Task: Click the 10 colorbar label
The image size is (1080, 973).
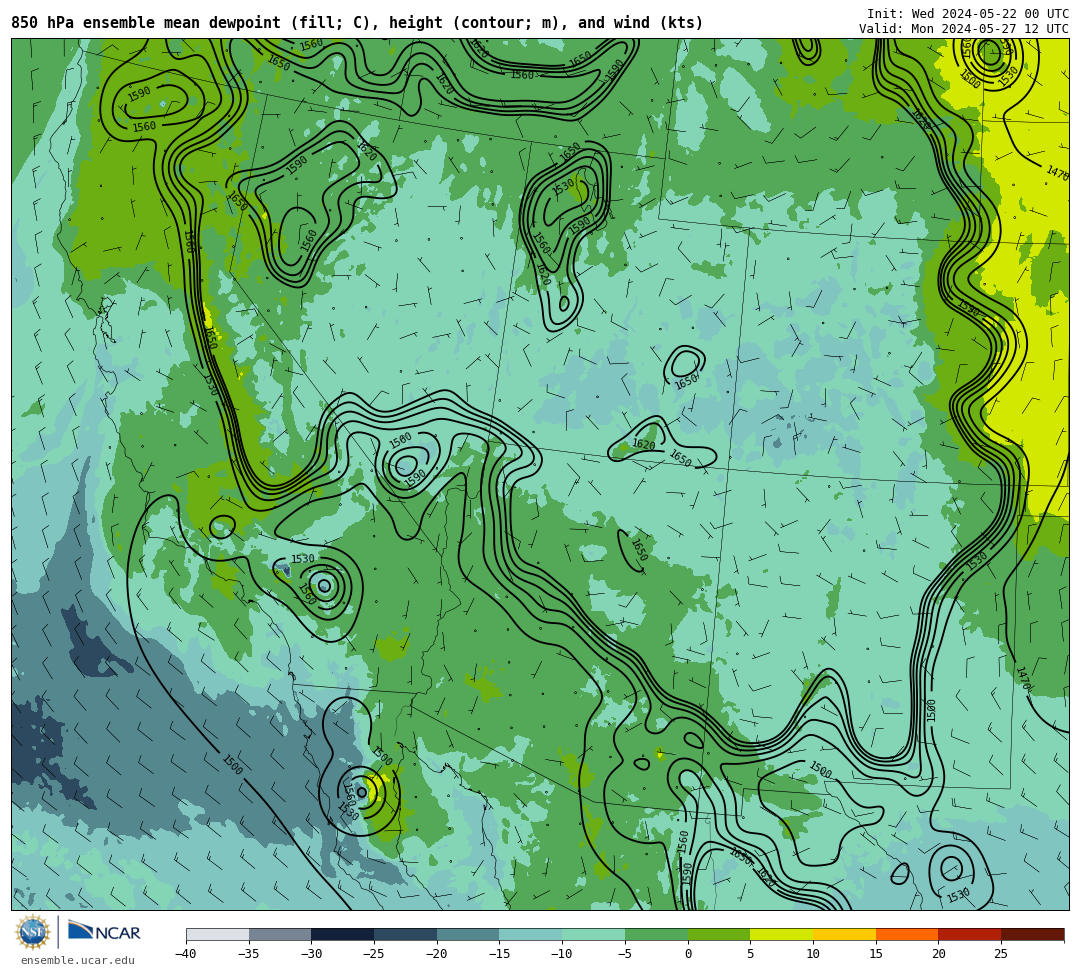Action: 813,954
